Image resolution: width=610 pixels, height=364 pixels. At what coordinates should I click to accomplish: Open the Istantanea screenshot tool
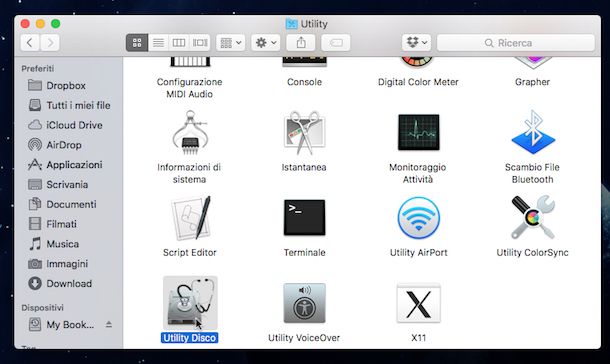(304, 133)
